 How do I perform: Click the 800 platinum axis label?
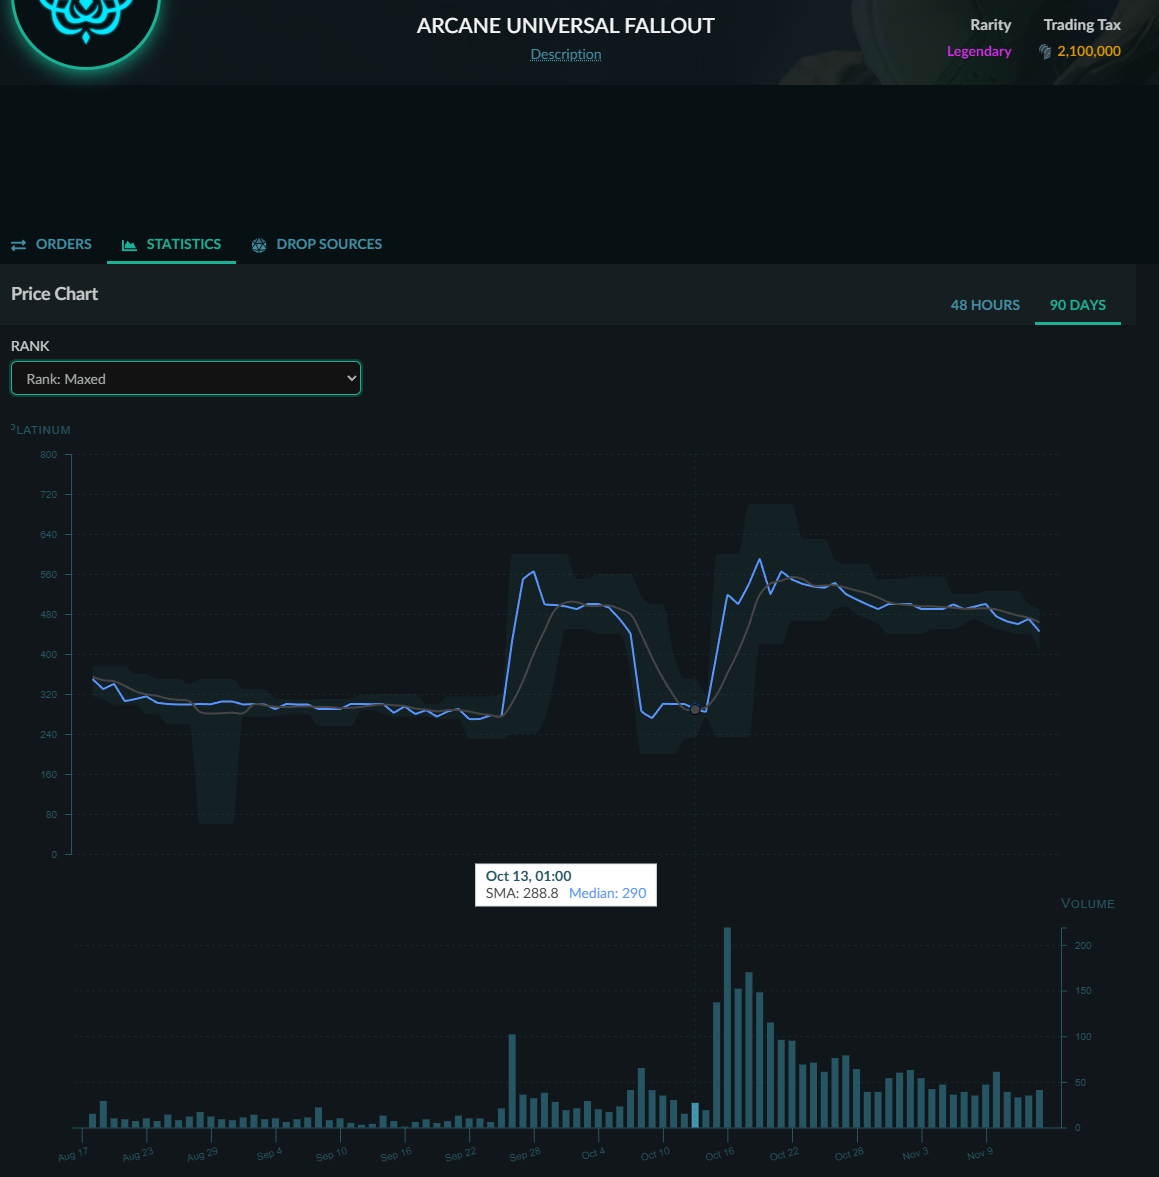48,455
